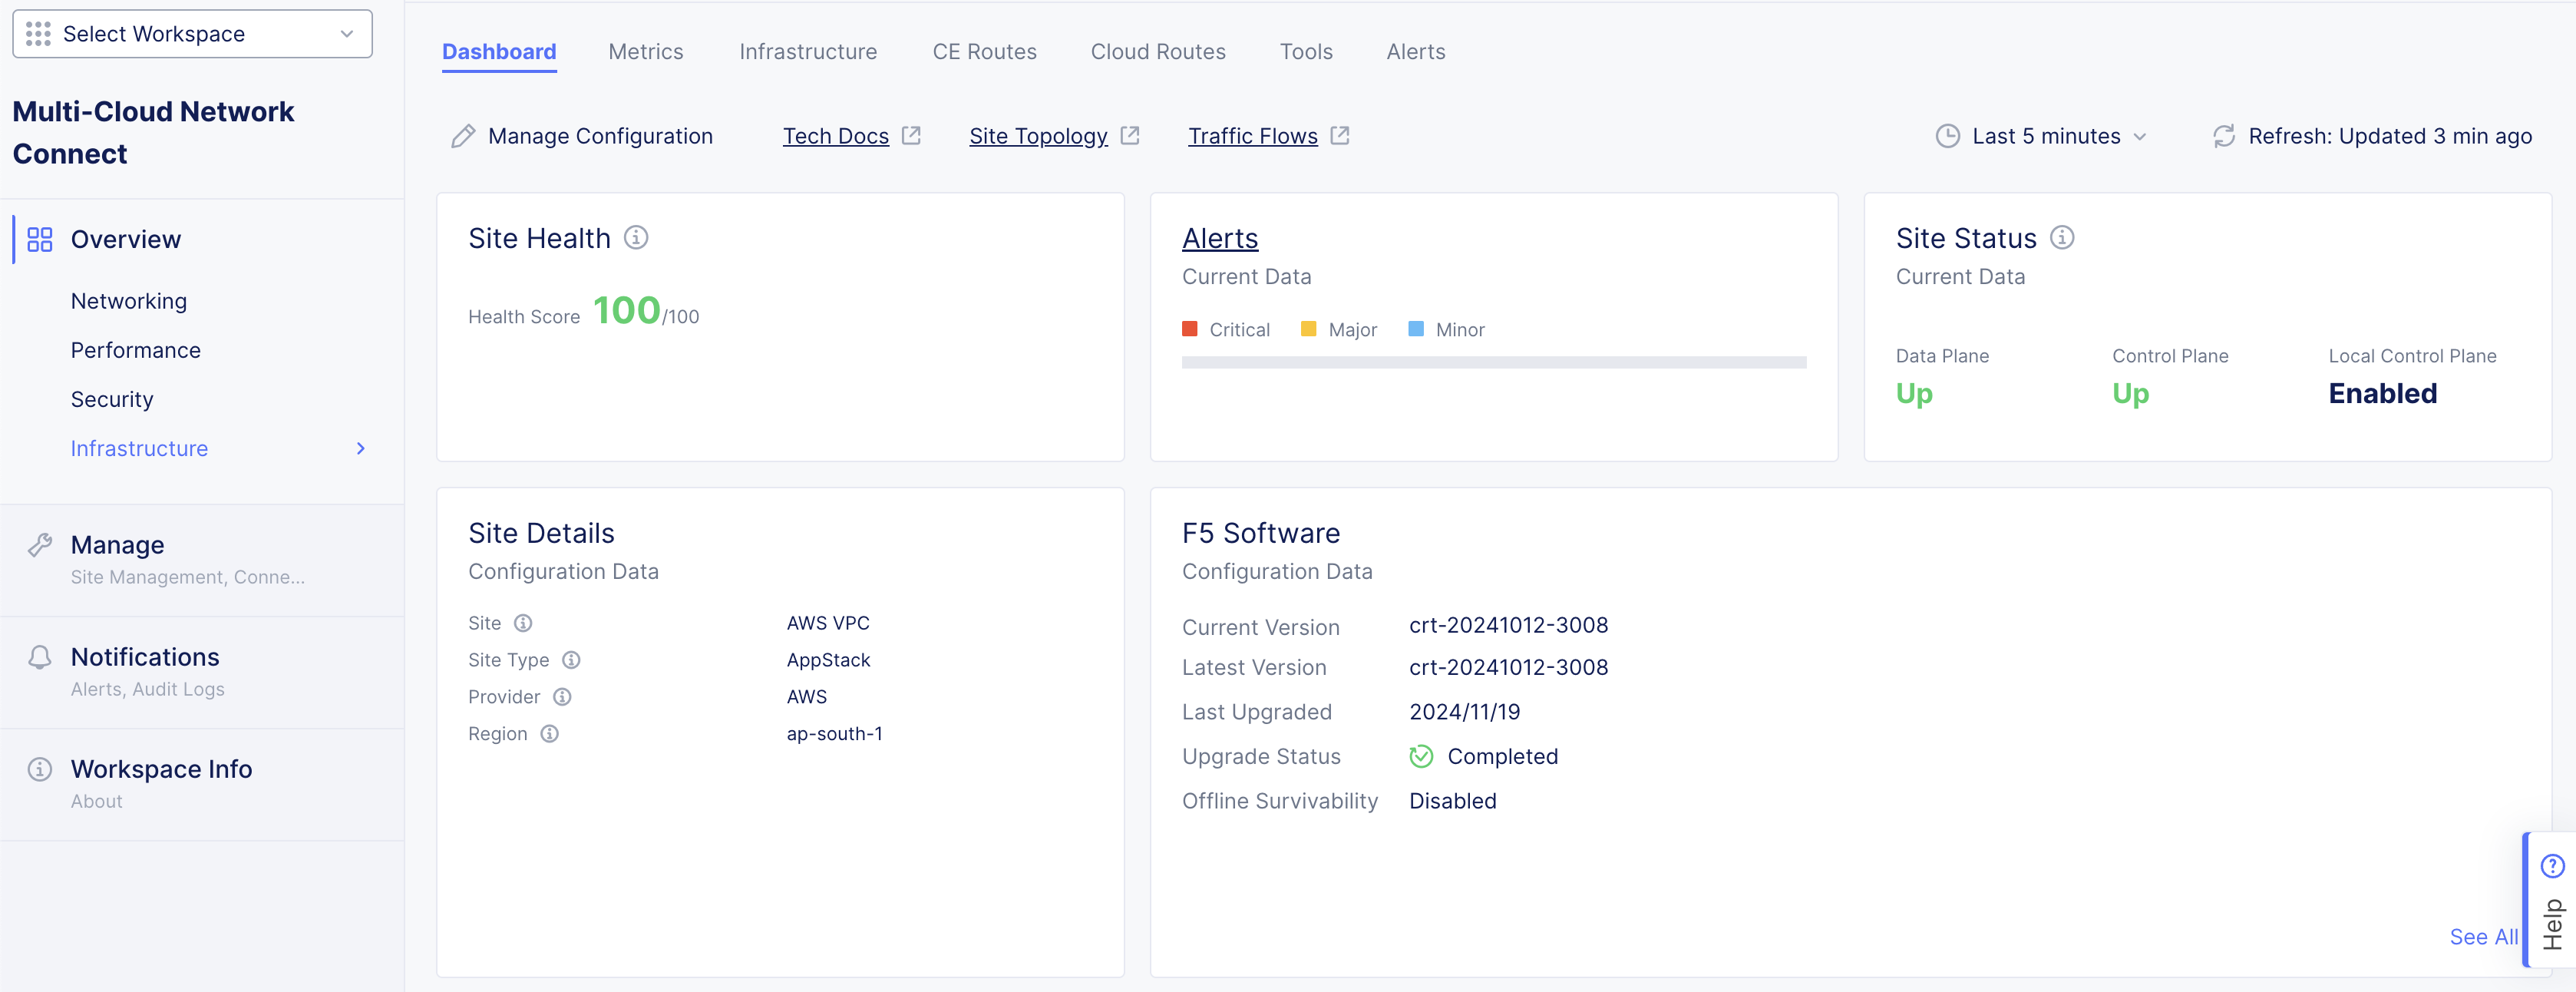Click the blue Minor legend swatch

tap(1416, 329)
